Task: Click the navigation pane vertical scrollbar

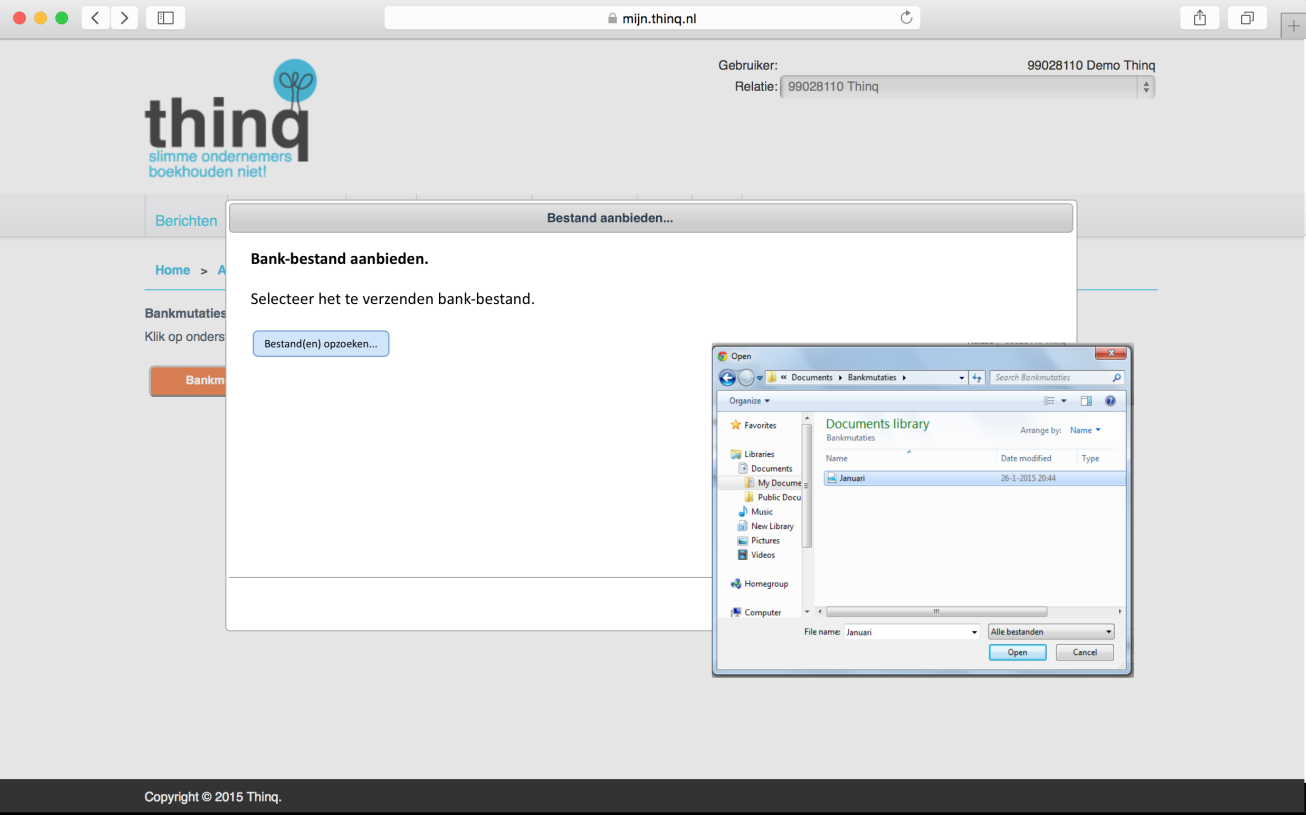Action: click(x=807, y=485)
